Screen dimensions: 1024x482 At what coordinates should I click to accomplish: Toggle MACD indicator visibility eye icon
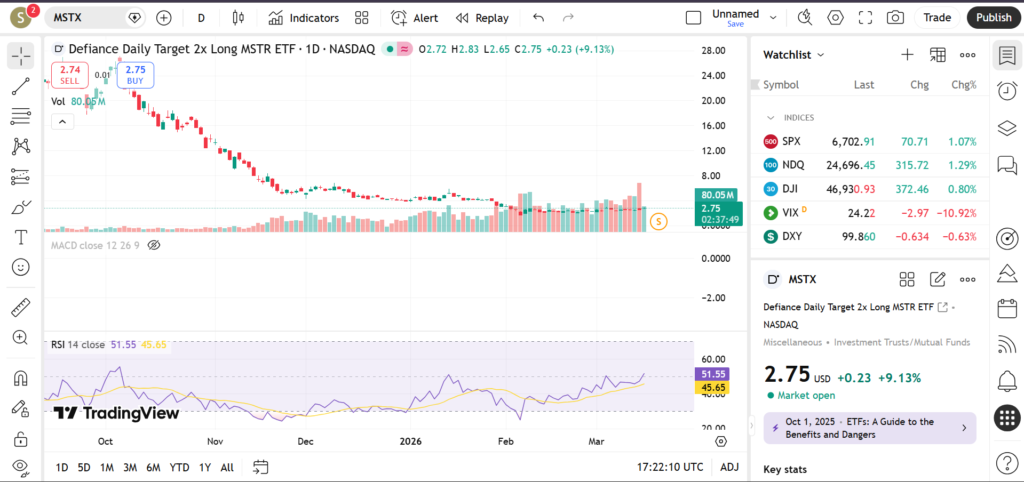point(154,244)
